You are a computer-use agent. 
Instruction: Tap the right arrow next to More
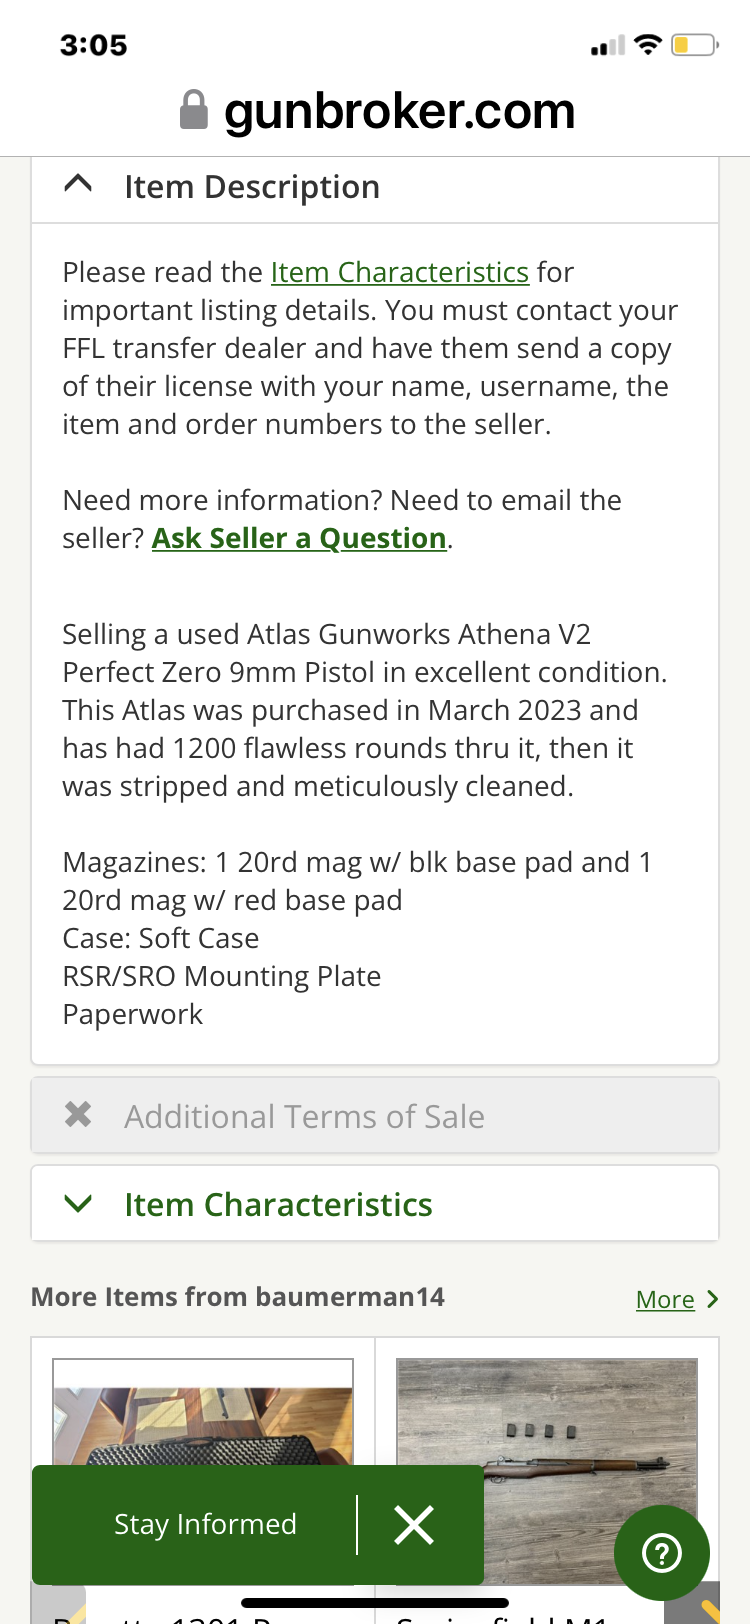[712, 1299]
